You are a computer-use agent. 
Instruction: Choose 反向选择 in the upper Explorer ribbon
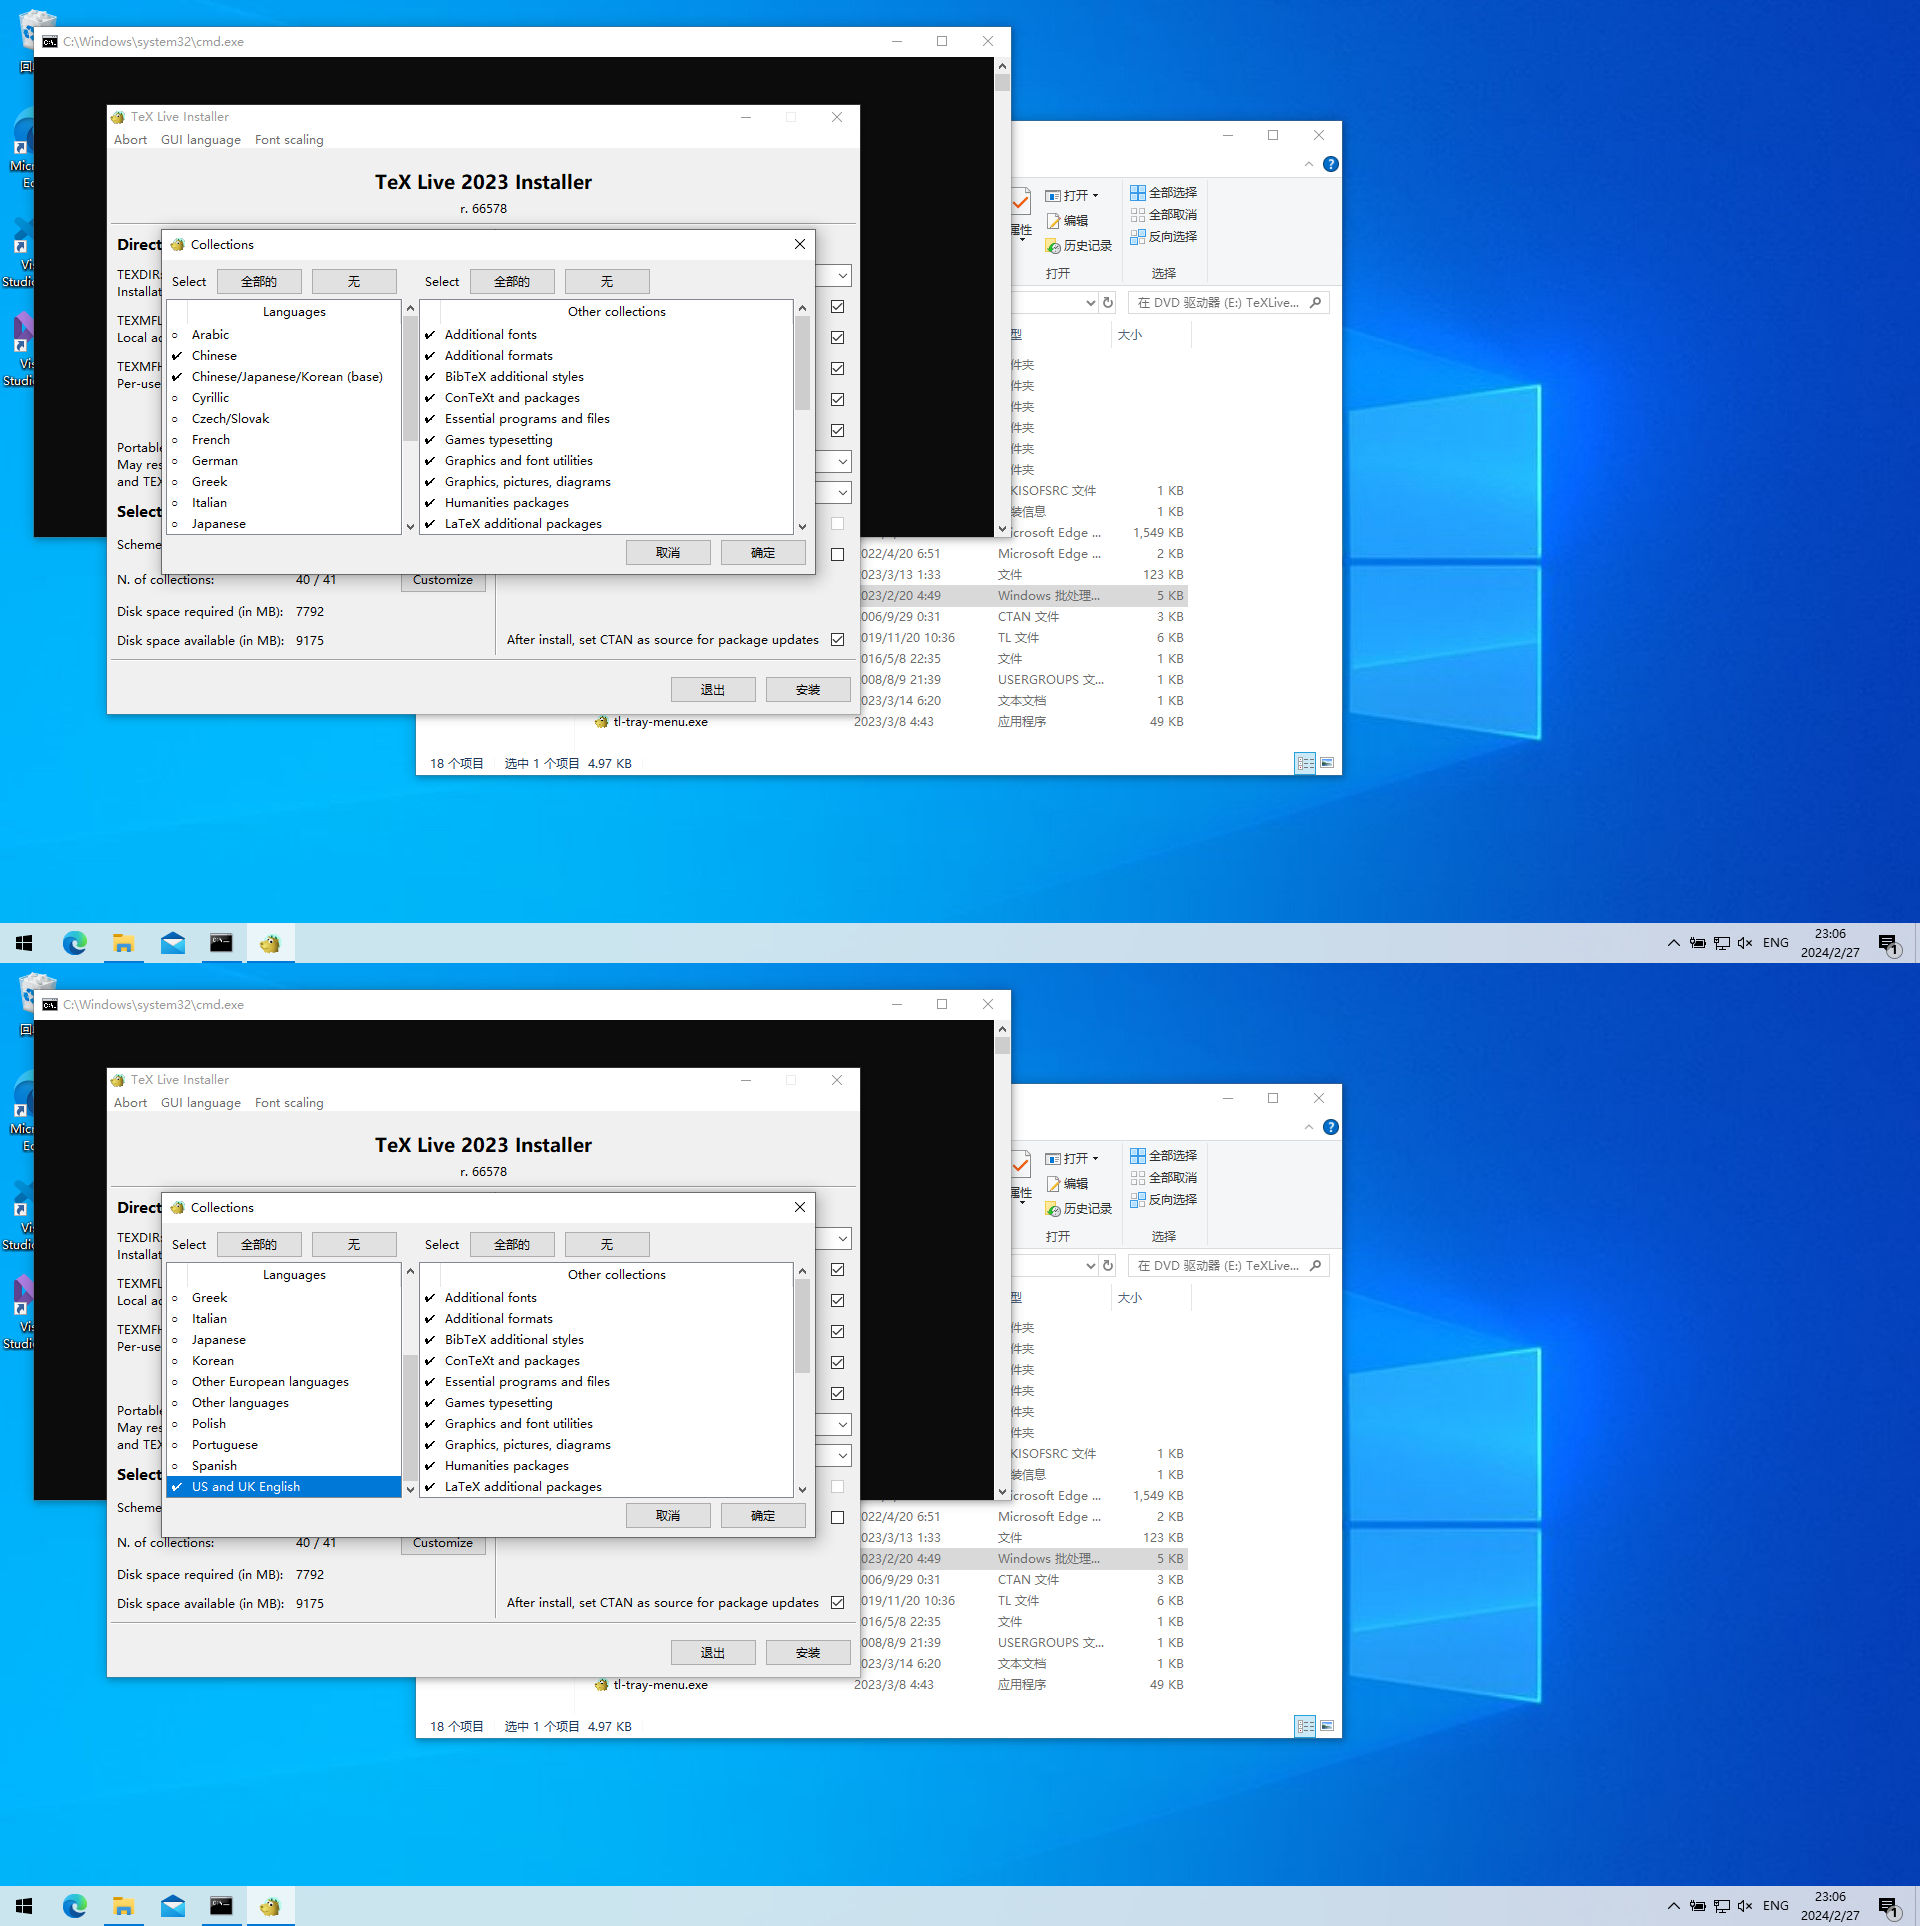coord(1164,237)
